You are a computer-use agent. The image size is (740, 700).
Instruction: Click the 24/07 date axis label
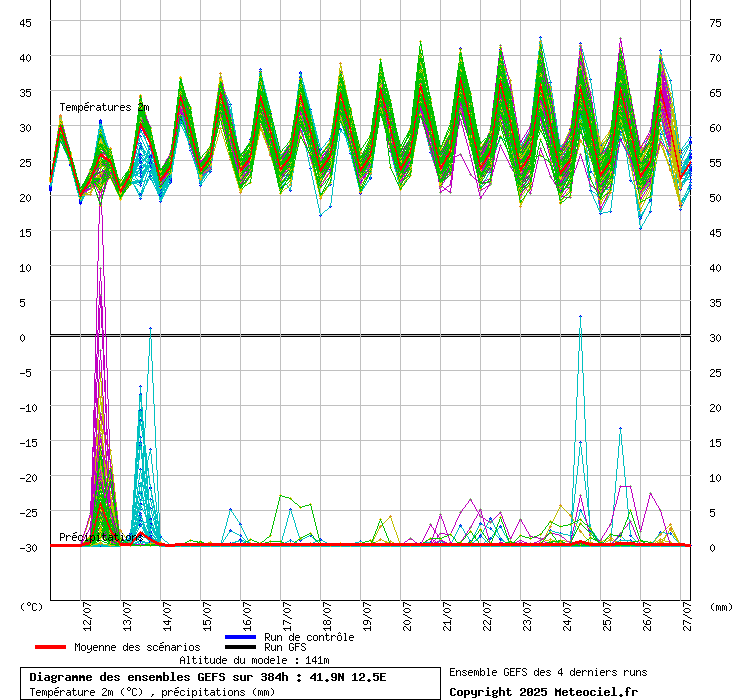(567, 616)
